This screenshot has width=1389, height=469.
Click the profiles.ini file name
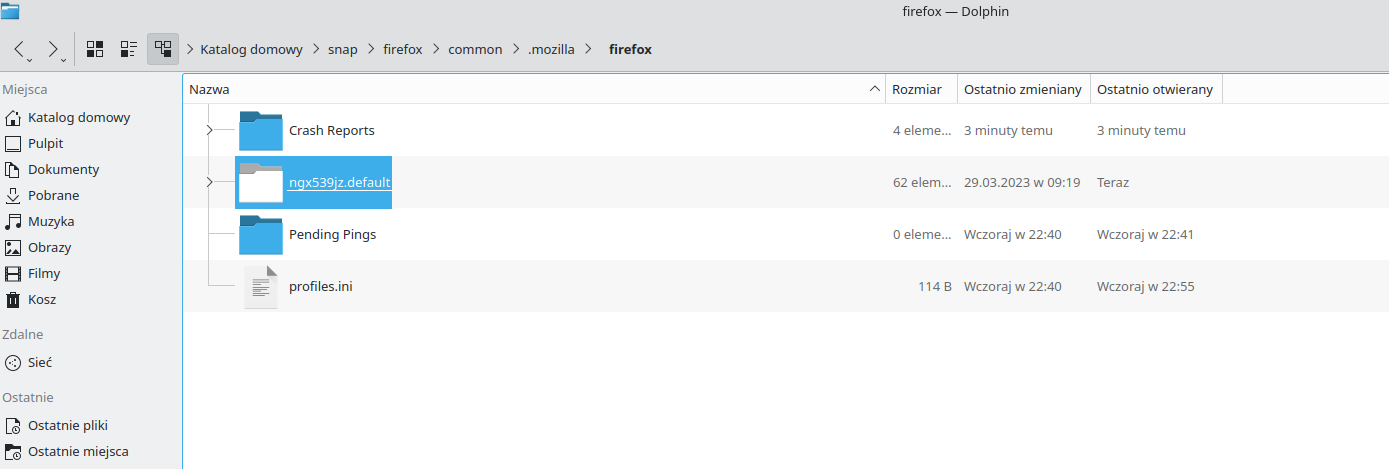tap(321, 286)
